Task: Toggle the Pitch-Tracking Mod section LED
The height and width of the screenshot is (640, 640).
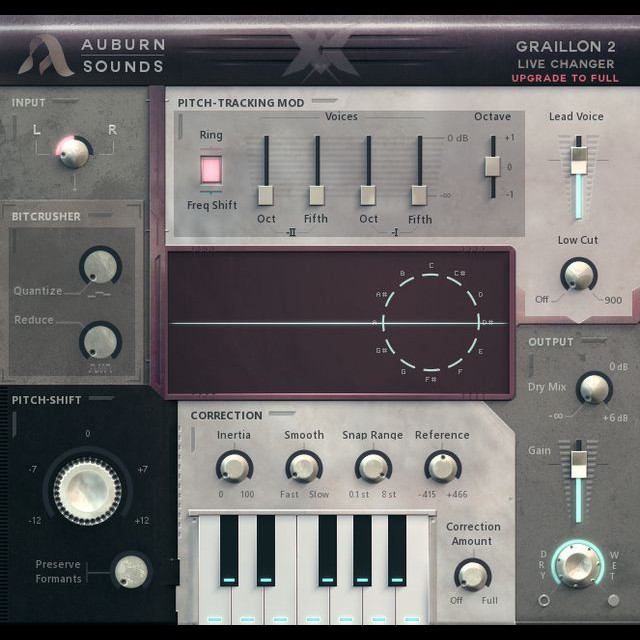Action: click(324, 100)
